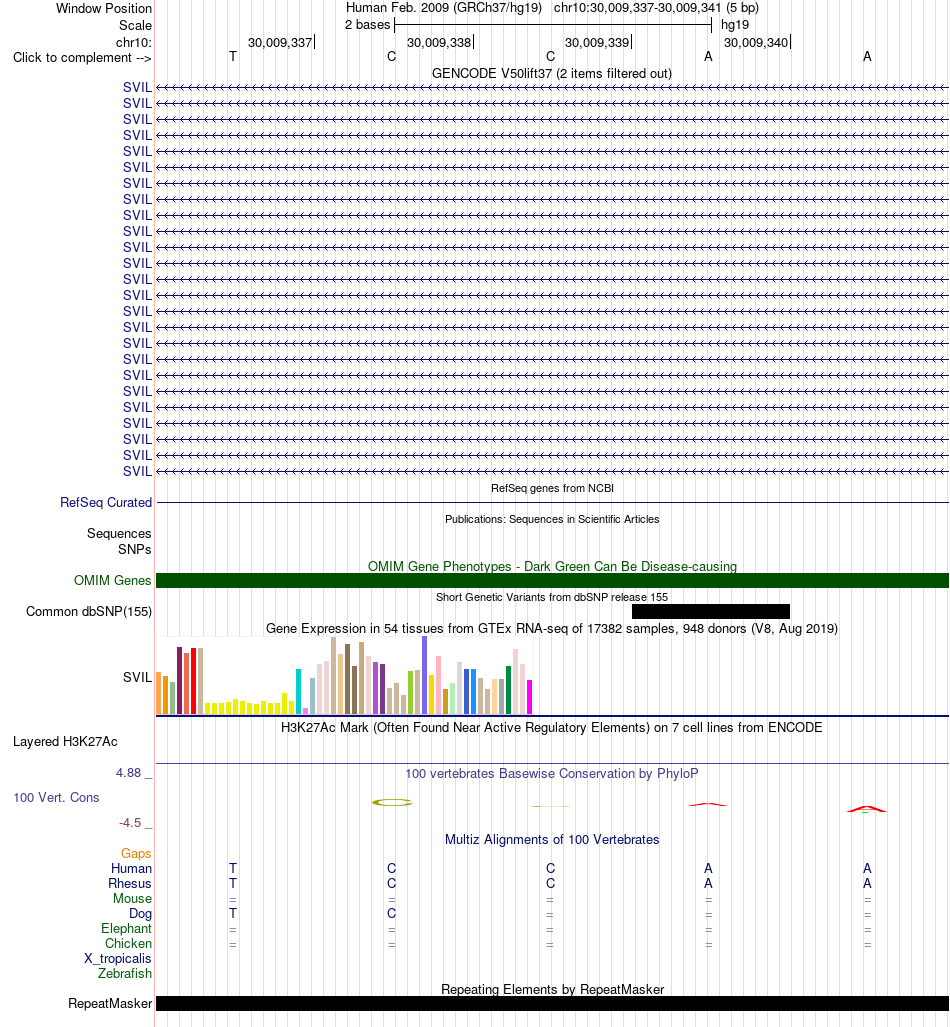The width and height of the screenshot is (950, 1027).
Task: Open Repeating Elements by RepeatMasker title
Action: pos(552,989)
